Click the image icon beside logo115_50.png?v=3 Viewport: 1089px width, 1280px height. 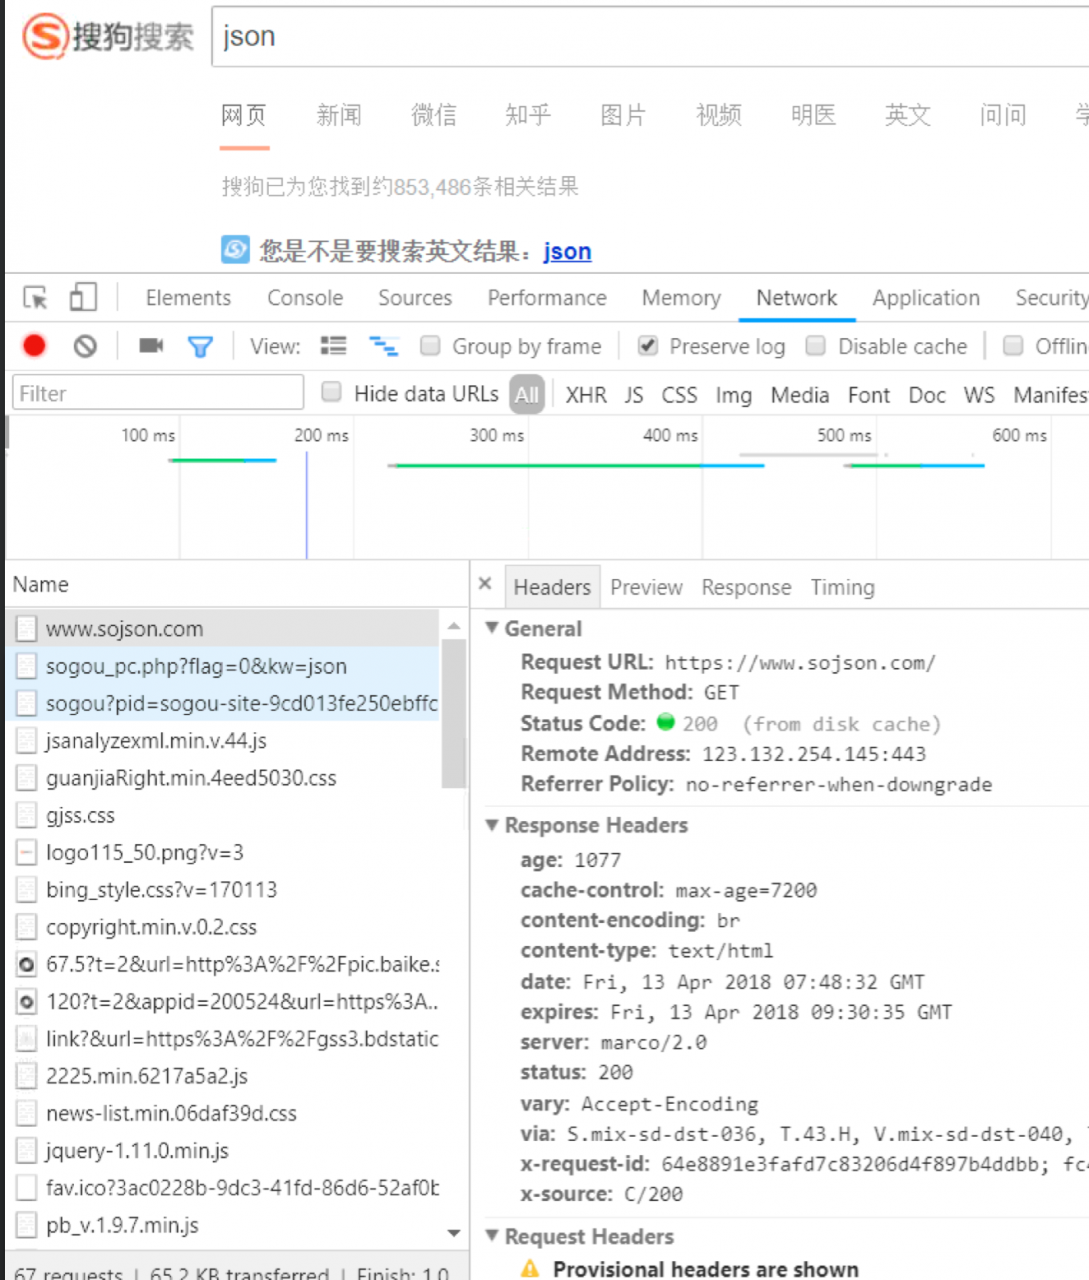pos(27,853)
